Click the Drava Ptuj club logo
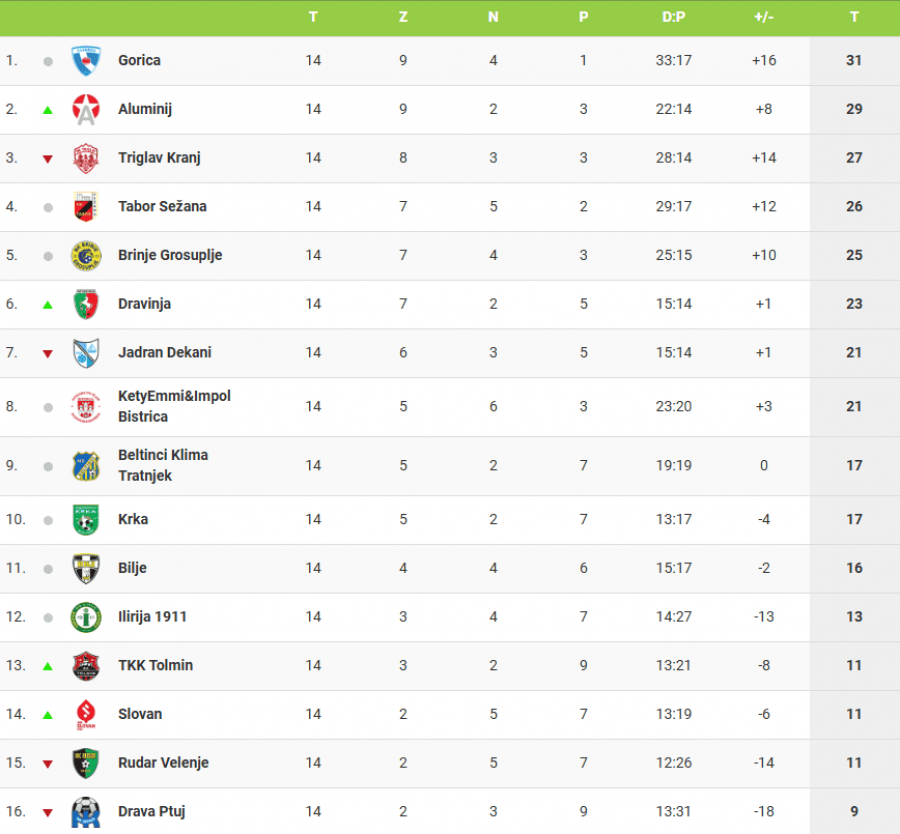The image size is (900, 834). click(x=85, y=812)
